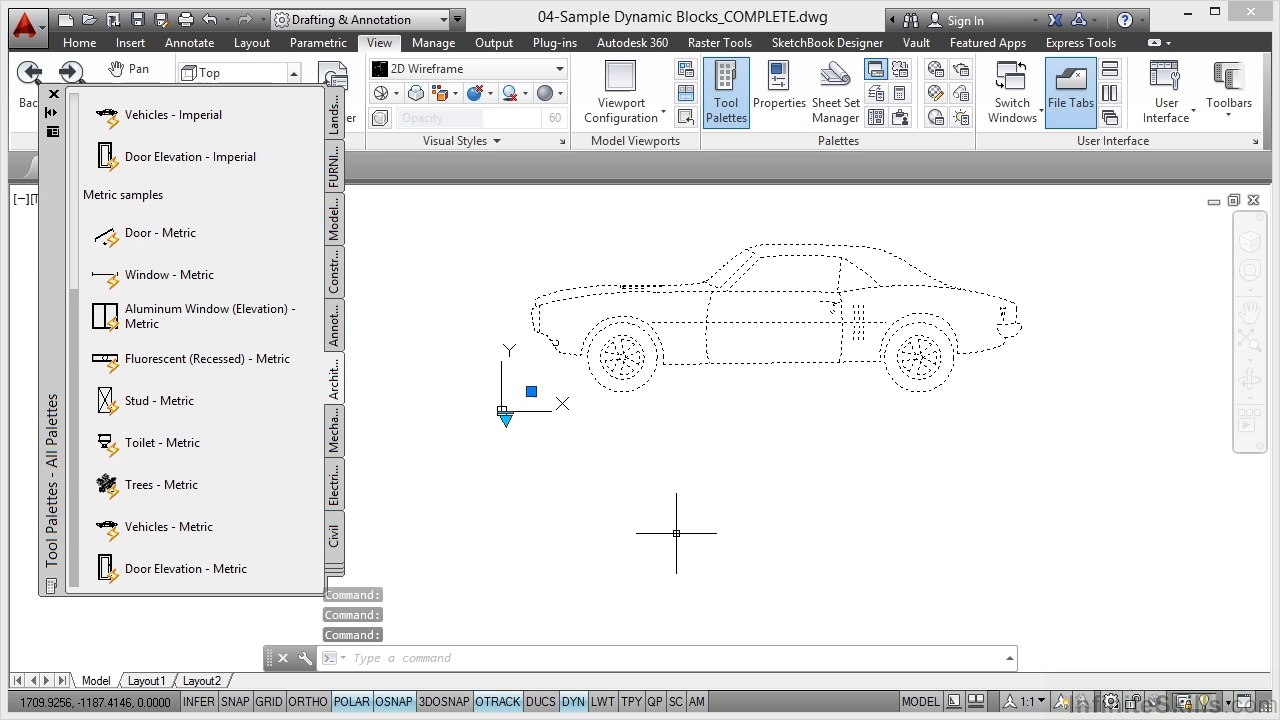
Task: Click the Switch Windows button
Action: click(x=1012, y=93)
